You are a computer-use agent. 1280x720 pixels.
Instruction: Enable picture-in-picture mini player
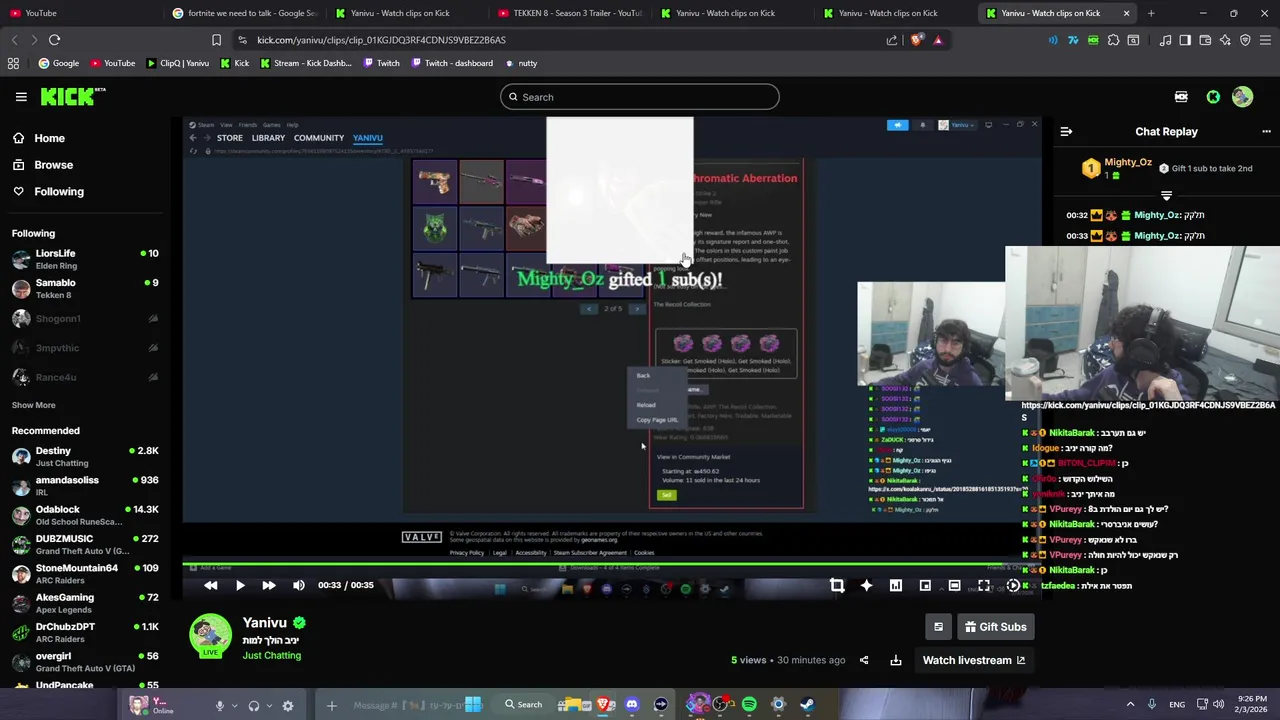[925, 586]
